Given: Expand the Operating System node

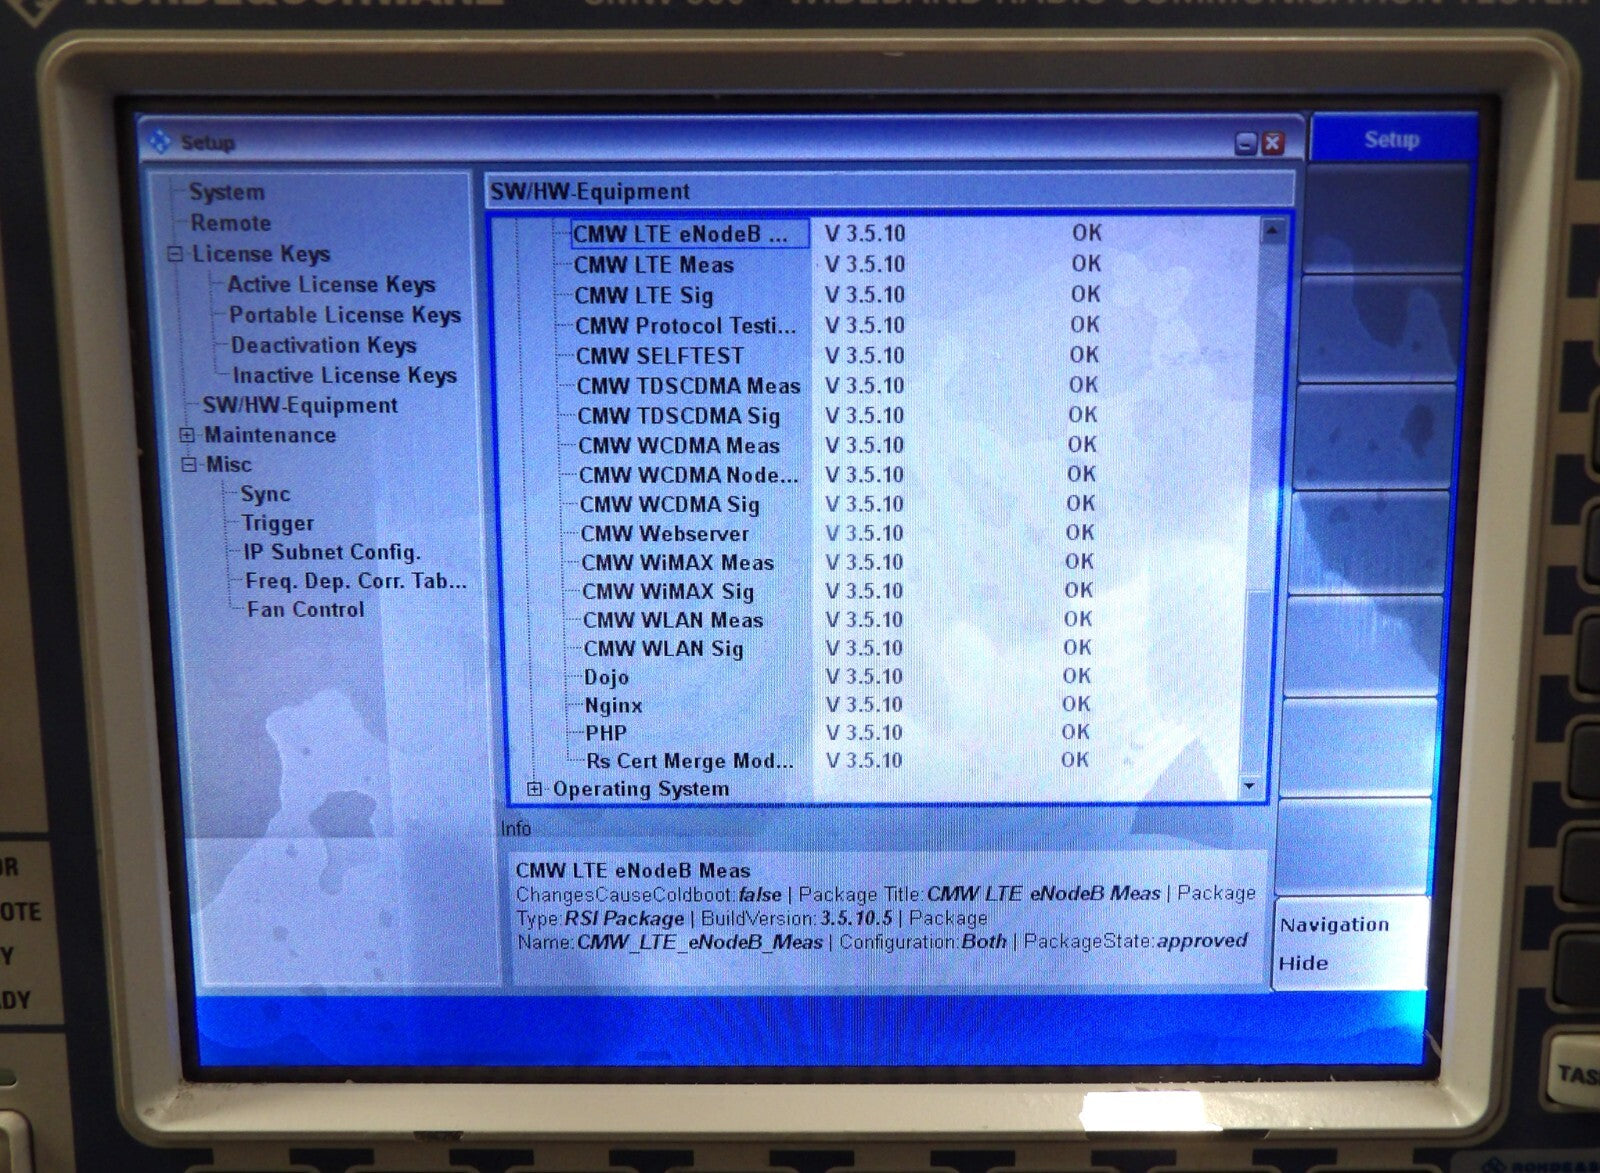Looking at the screenshot, I should (x=534, y=789).
